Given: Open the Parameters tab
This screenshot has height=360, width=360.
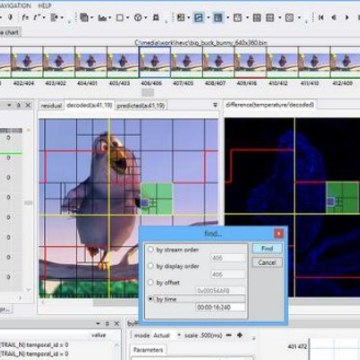Looking at the screenshot, I should 148,350.
